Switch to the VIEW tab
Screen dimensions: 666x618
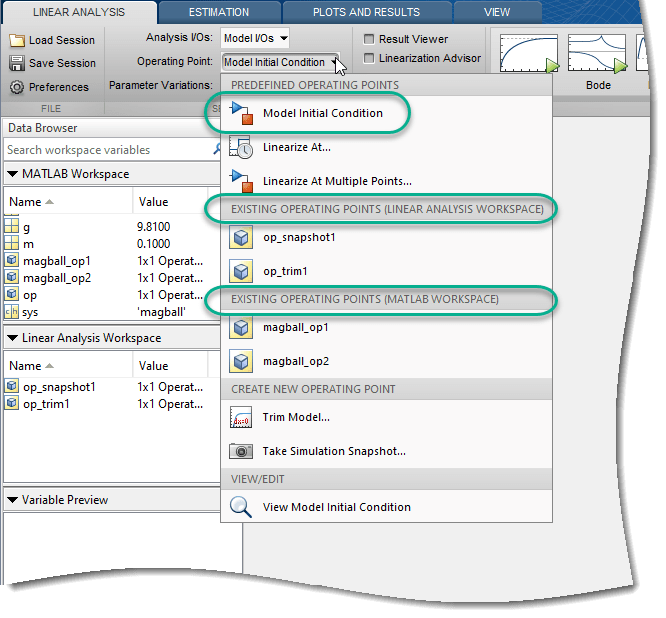tap(497, 12)
